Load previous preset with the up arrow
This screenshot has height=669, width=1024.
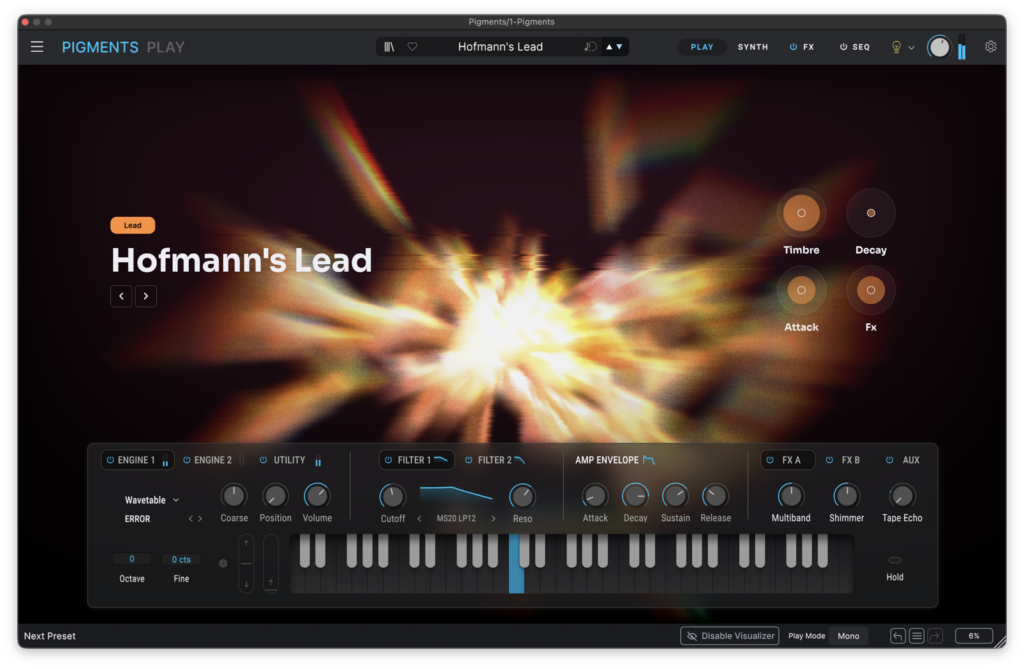[x=609, y=47]
